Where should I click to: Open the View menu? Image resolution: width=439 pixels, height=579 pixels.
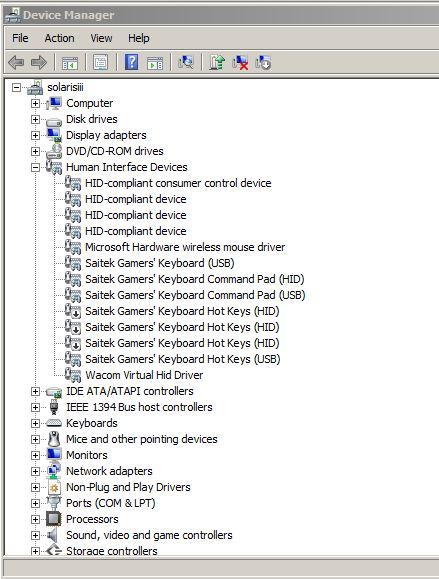(x=101, y=38)
